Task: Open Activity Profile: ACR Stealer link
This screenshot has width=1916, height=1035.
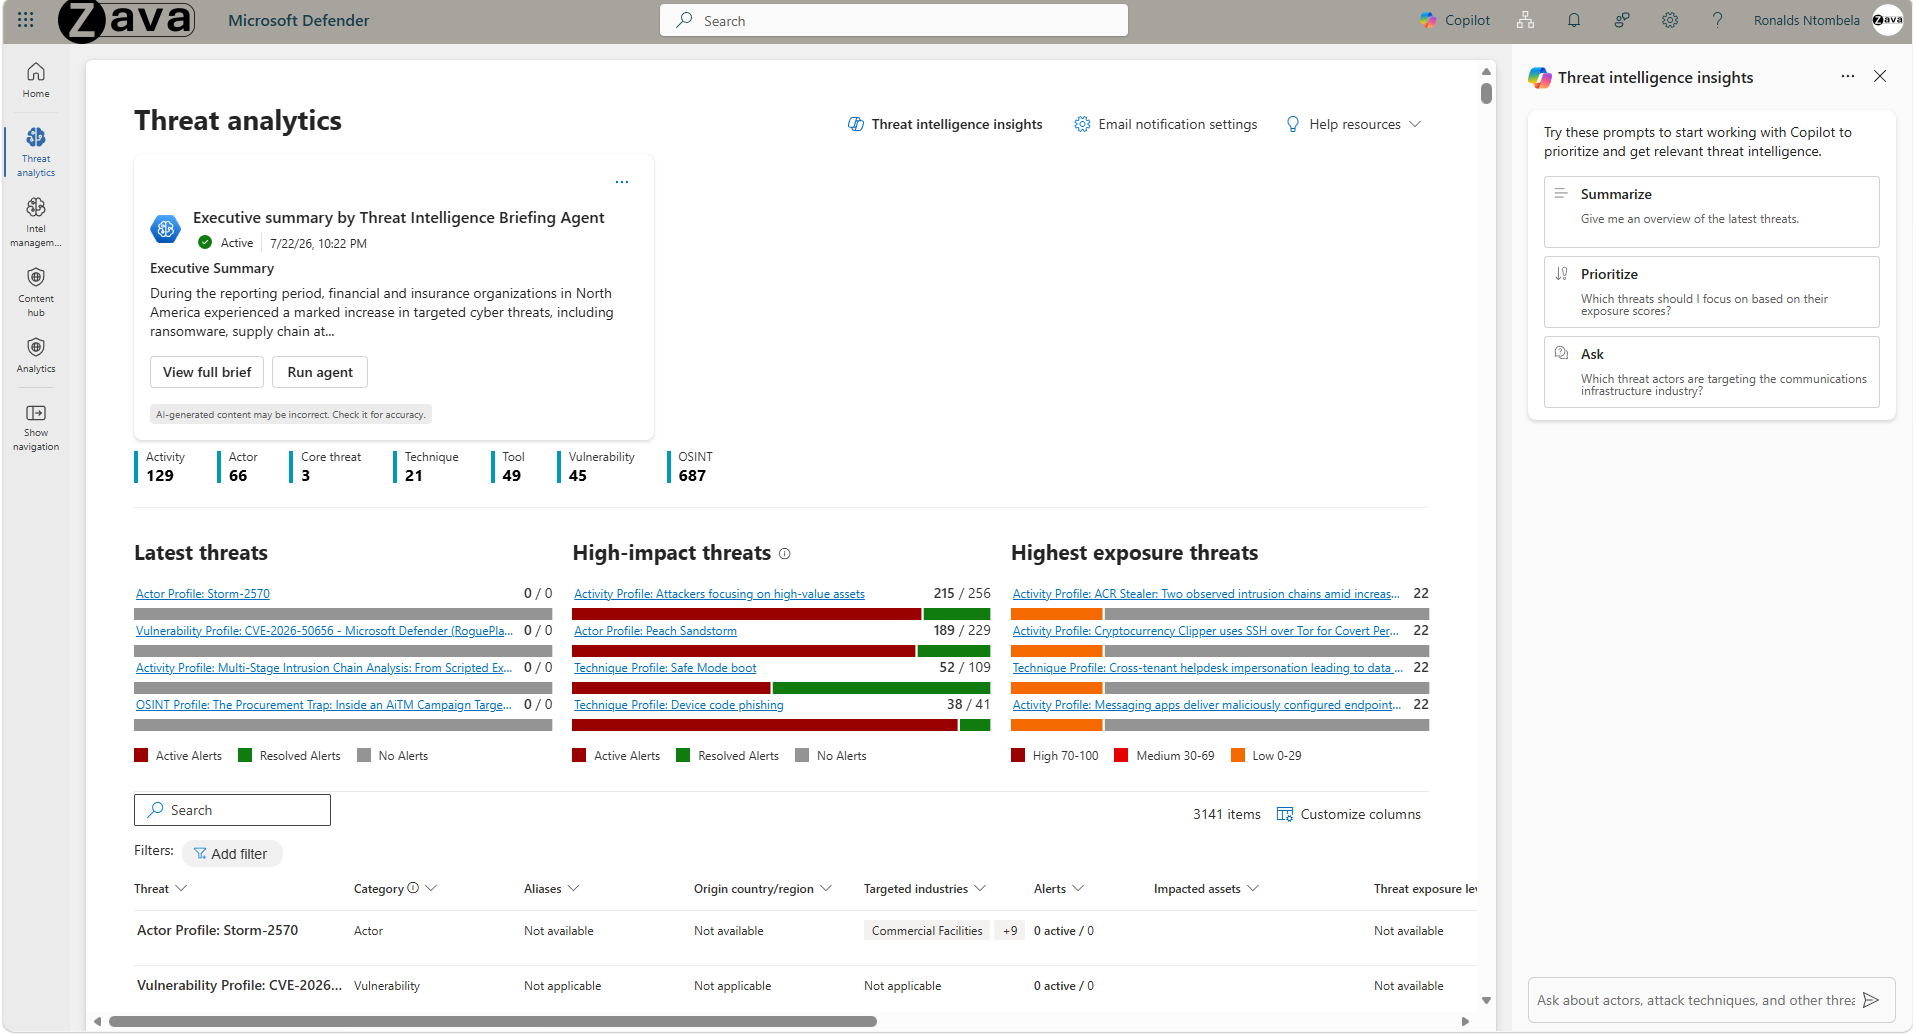Action: click(x=1206, y=594)
